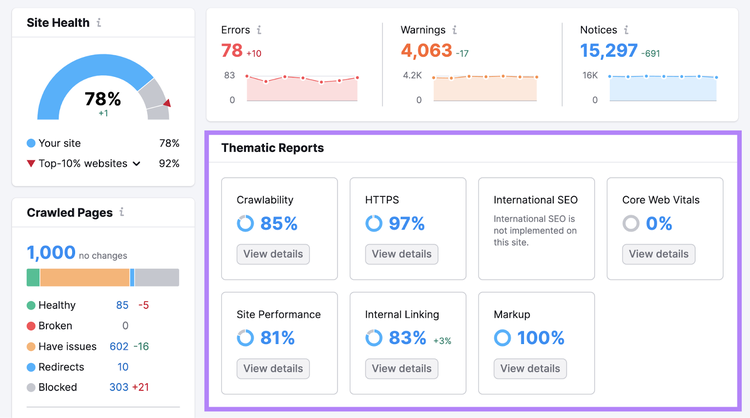
Task: View details for Crawlability
Action: (x=273, y=254)
